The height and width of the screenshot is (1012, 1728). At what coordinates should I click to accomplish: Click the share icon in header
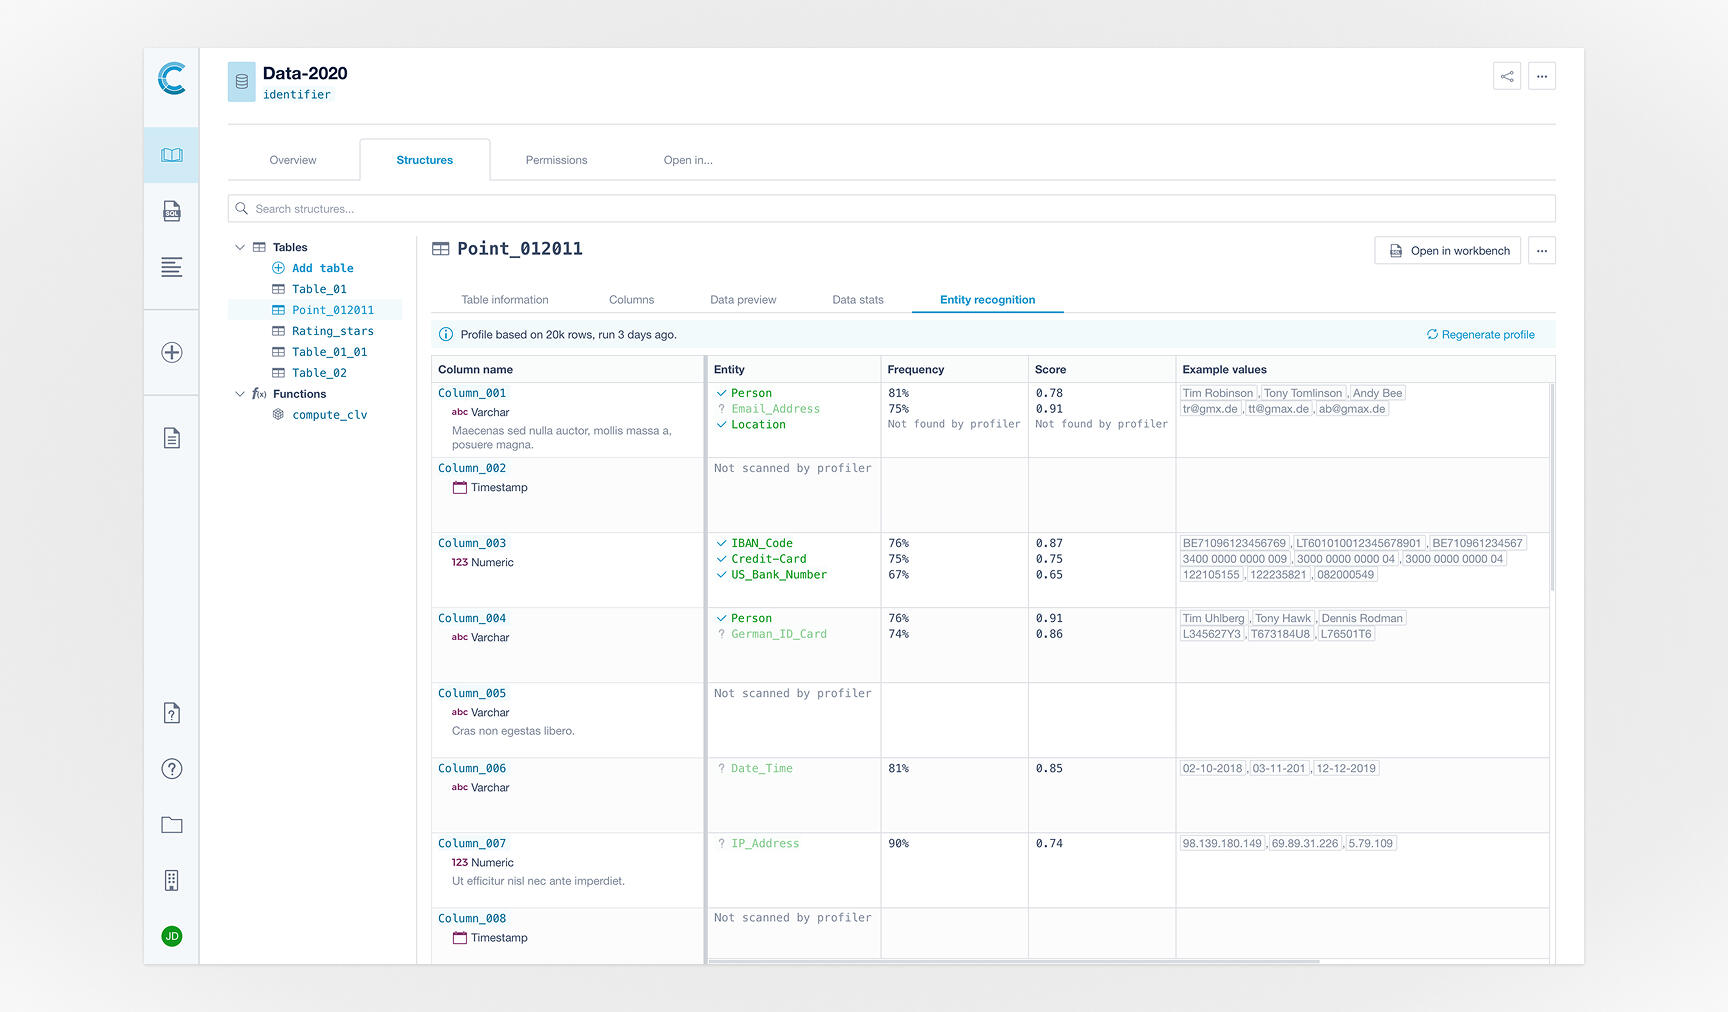coord(1506,76)
